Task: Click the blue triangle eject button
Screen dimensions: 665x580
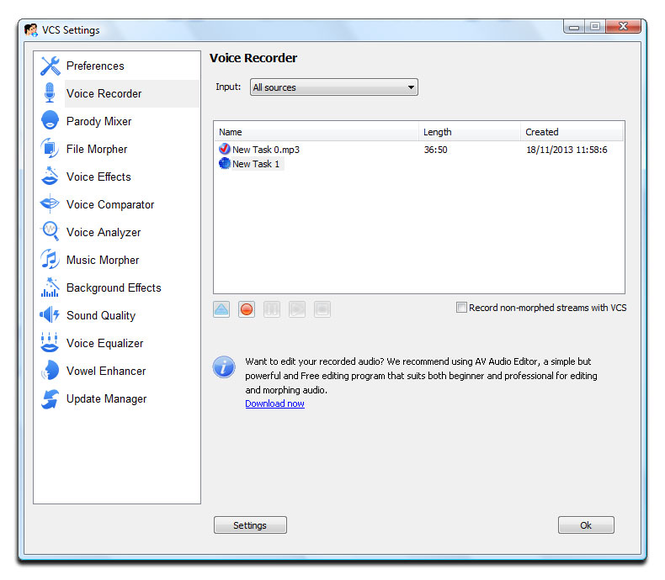Action: (221, 309)
